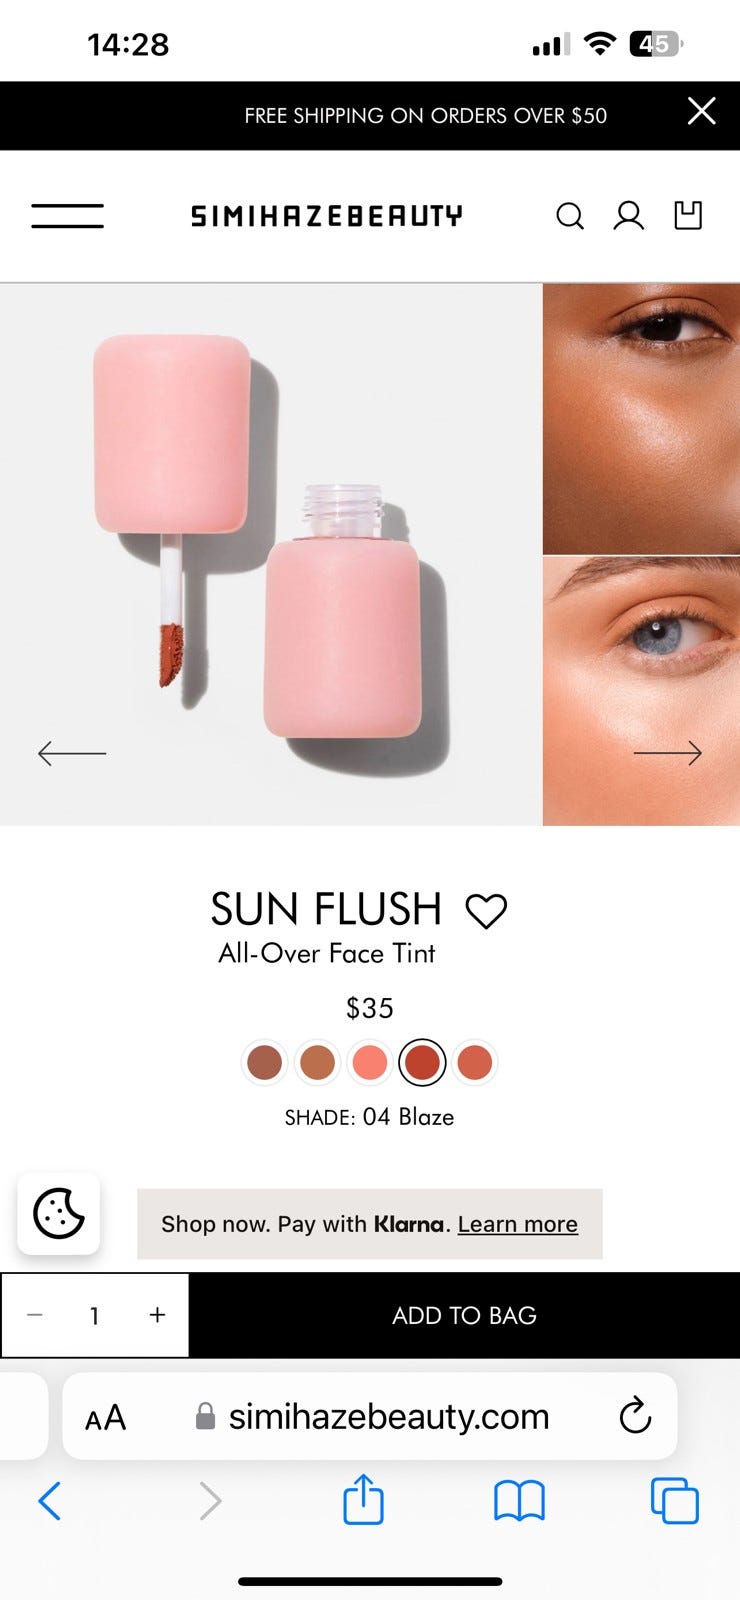Add Sun Flush to wishlist heart
The width and height of the screenshot is (740, 1600).
click(x=486, y=911)
